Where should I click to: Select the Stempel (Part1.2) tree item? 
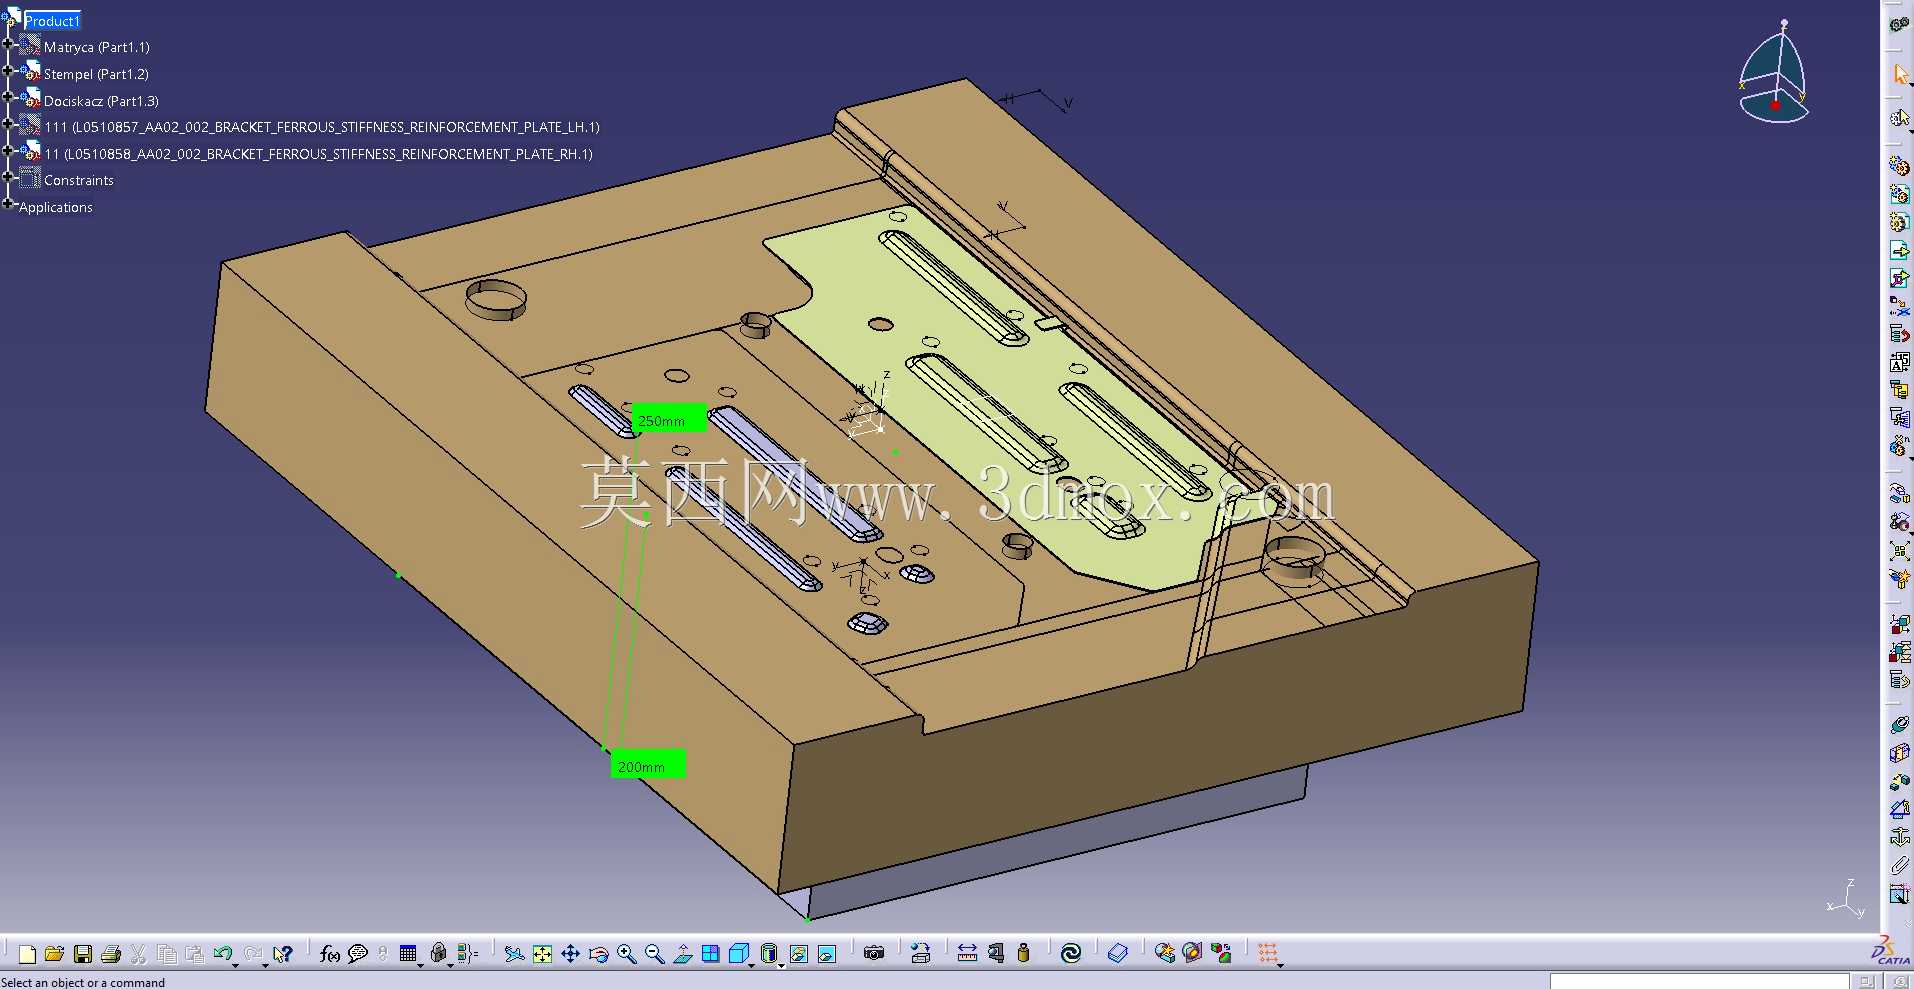[x=96, y=74]
